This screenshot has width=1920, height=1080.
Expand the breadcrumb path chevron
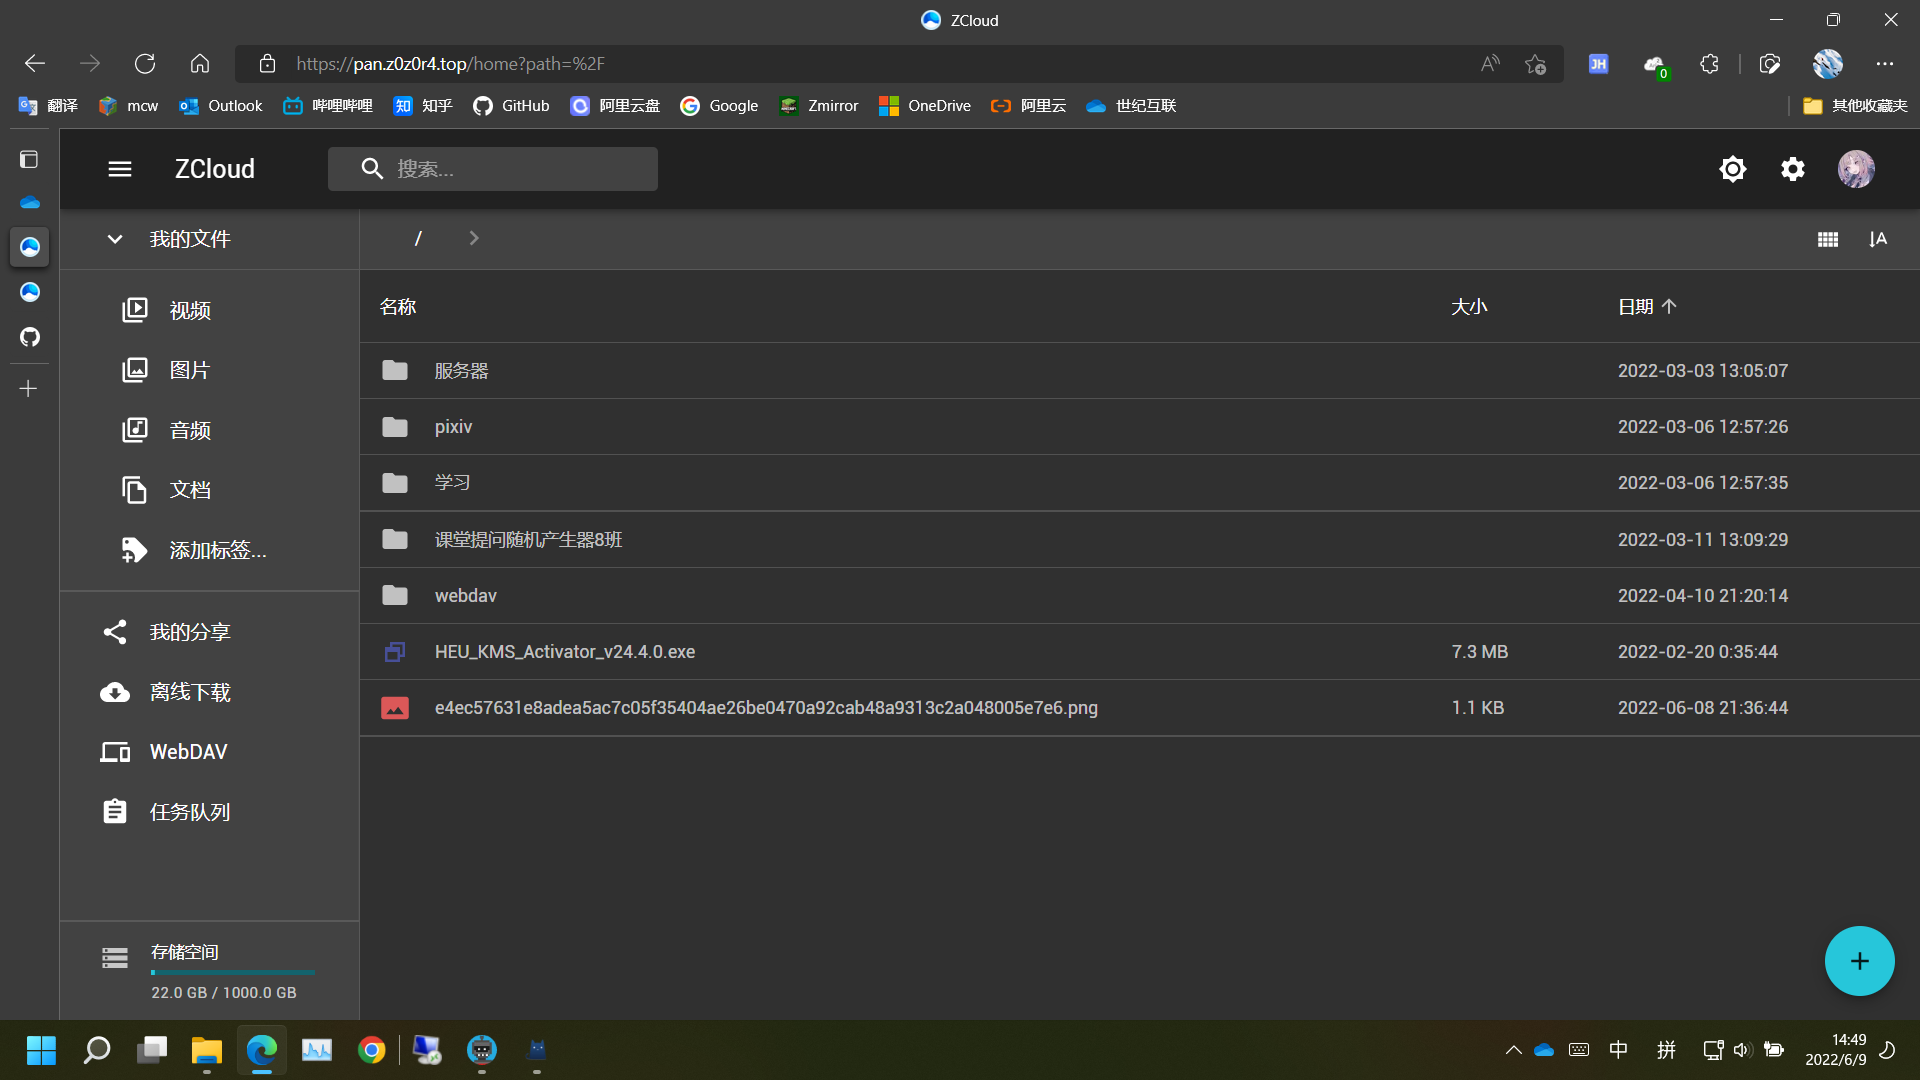(x=474, y=238)
